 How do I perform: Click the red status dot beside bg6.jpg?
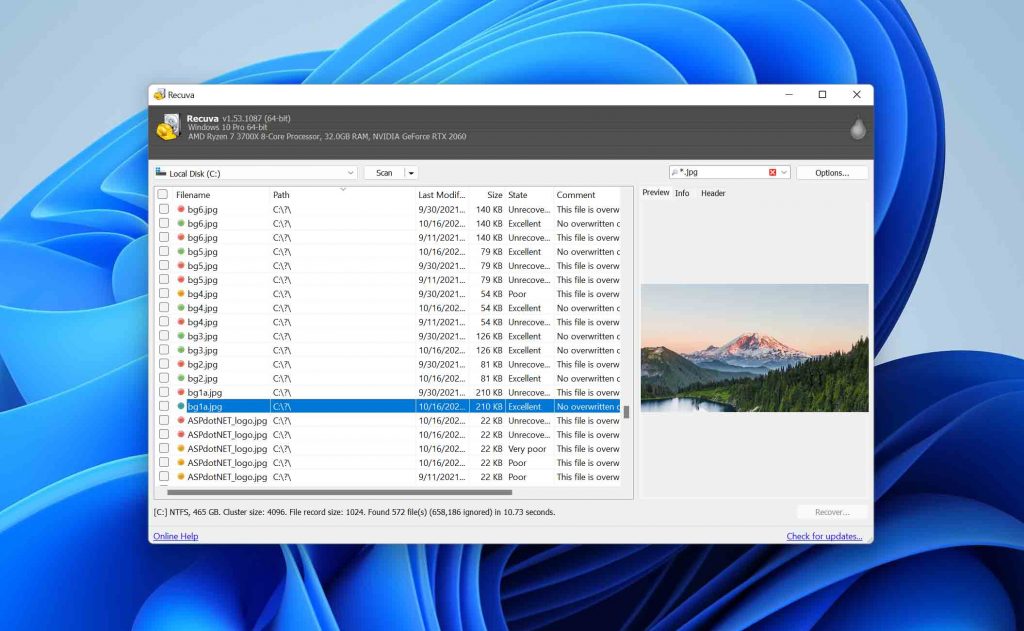click(180, 208)
